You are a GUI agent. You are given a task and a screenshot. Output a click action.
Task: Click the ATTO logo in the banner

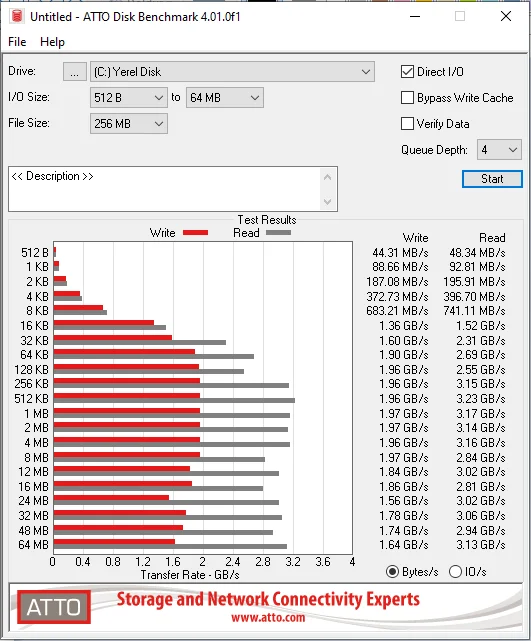54,607
